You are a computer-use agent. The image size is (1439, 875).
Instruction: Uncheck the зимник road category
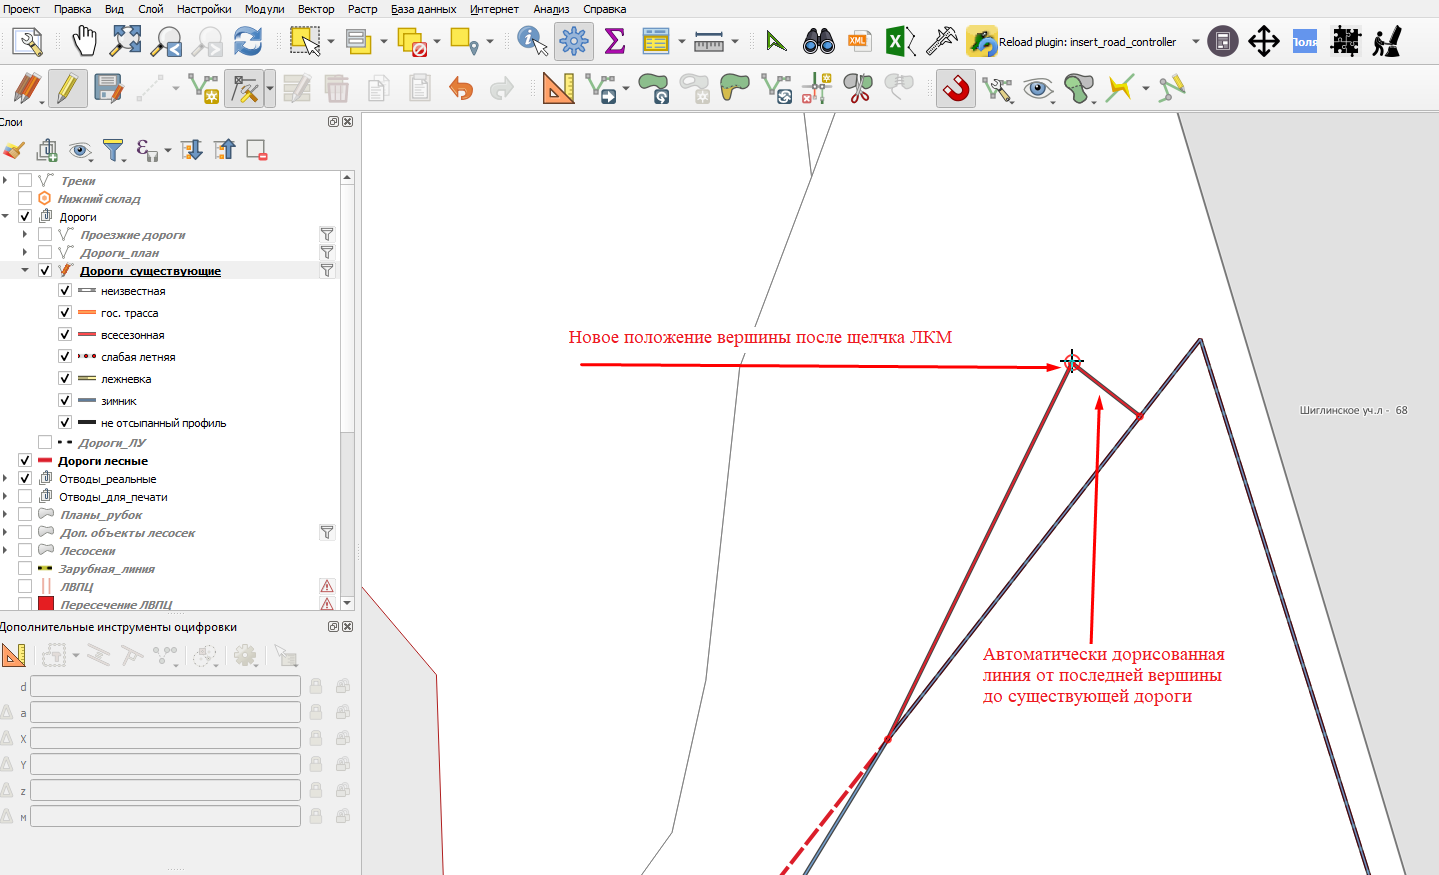coord(65,400)
